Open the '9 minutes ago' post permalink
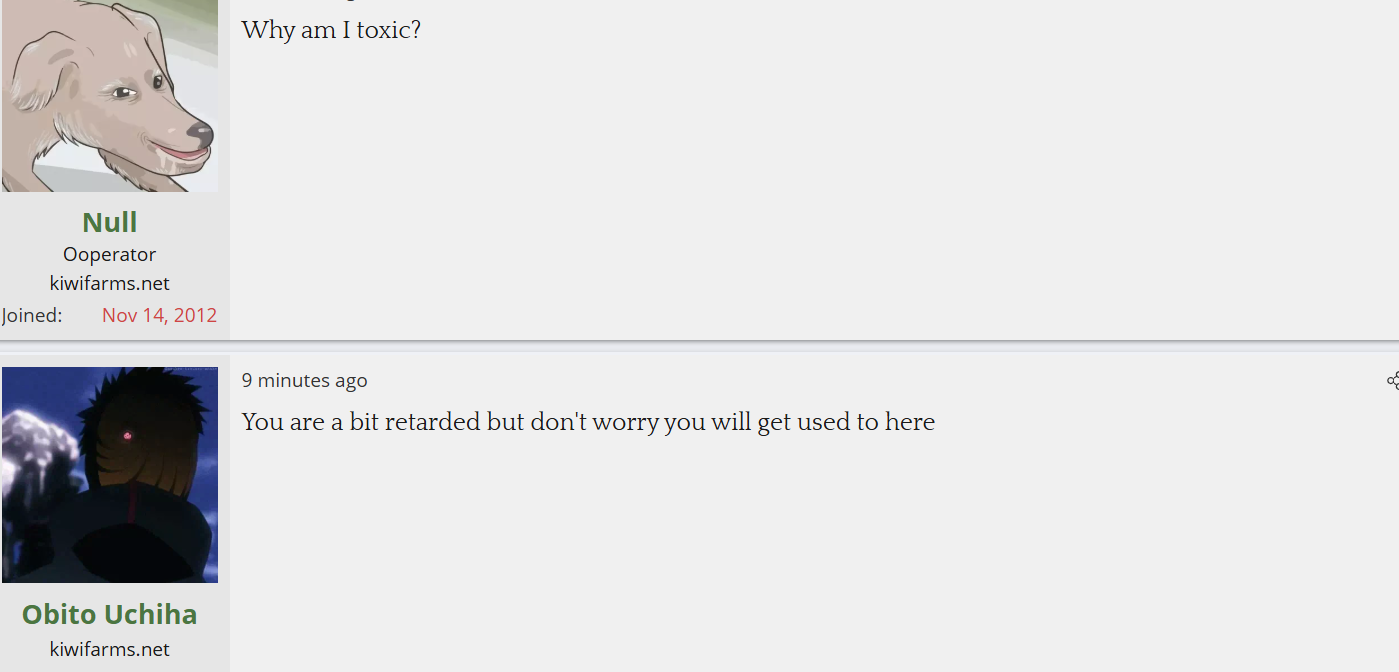This screenshot has width=1399, height=672. point(305,380)
